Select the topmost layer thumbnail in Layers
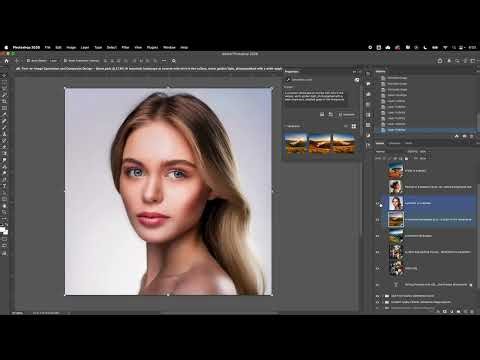Screen dimensions: 480x360 click(x=396, y=170)
